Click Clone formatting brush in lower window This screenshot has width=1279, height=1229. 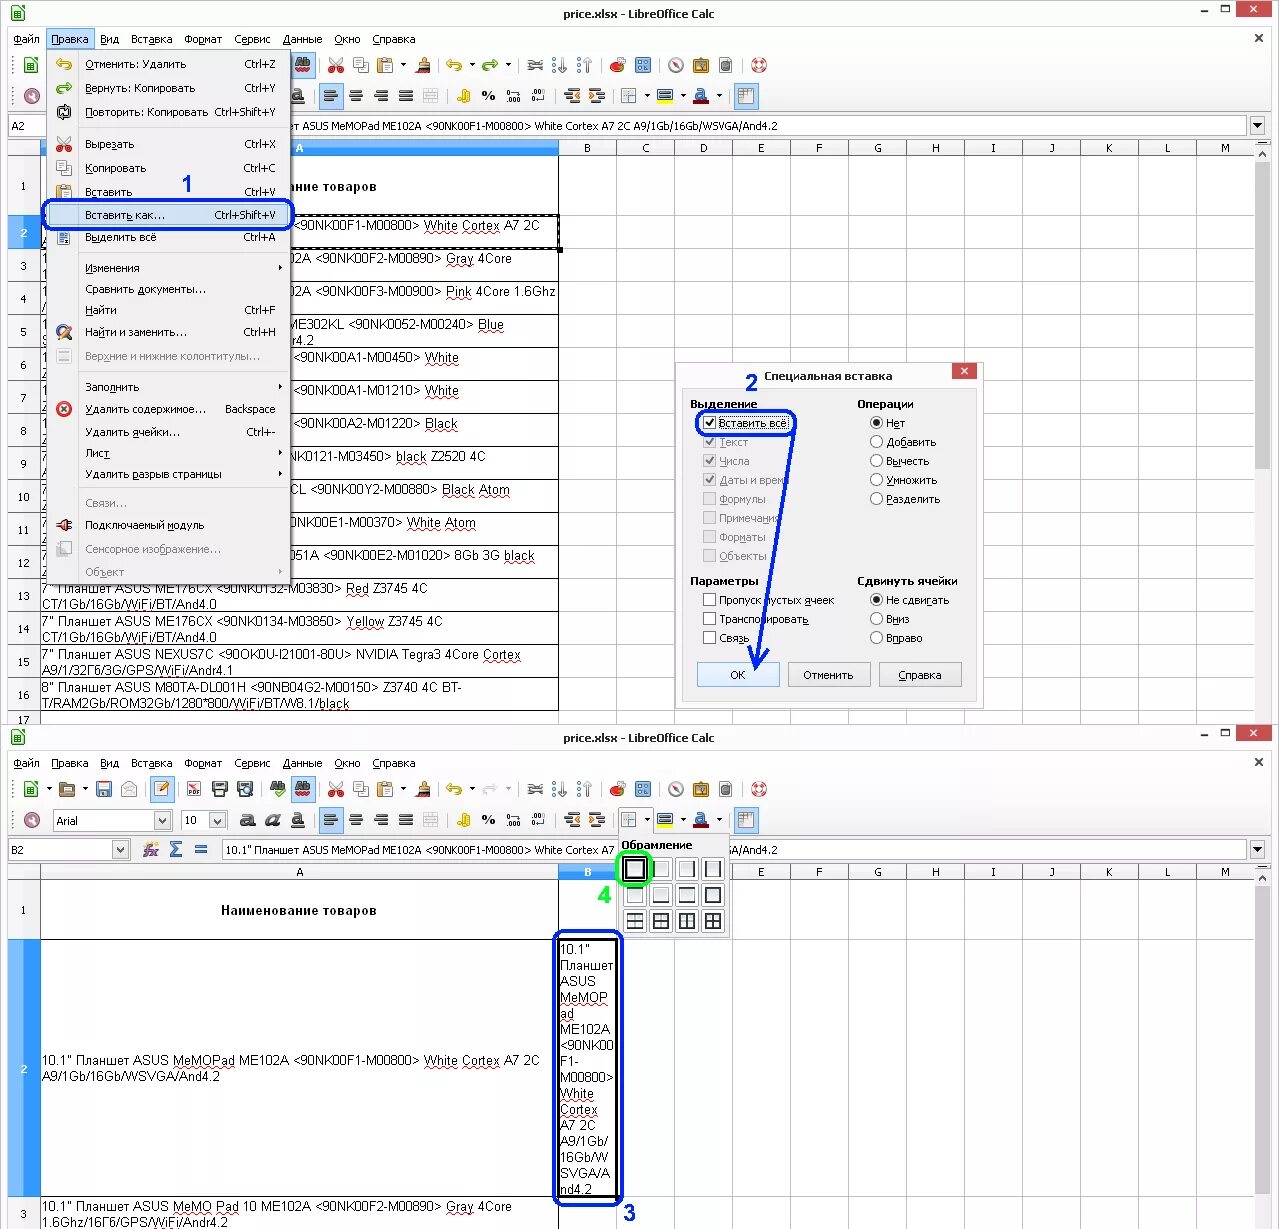[424, 789]
